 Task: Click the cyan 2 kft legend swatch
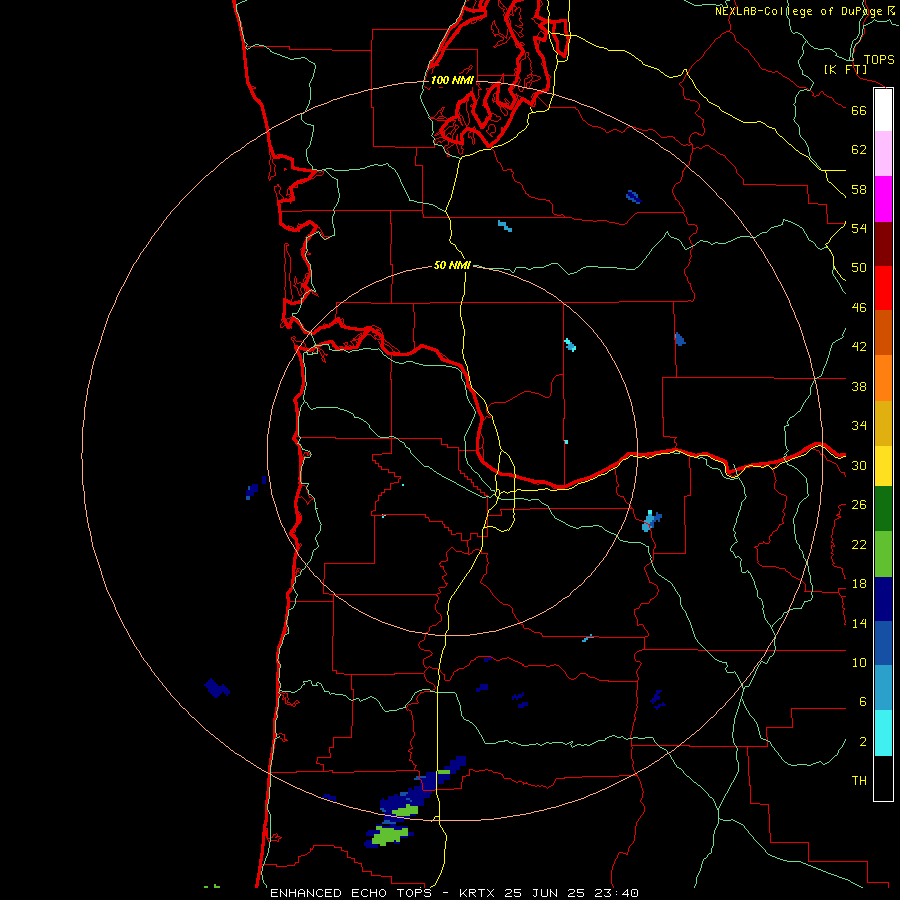coord(883,733)
